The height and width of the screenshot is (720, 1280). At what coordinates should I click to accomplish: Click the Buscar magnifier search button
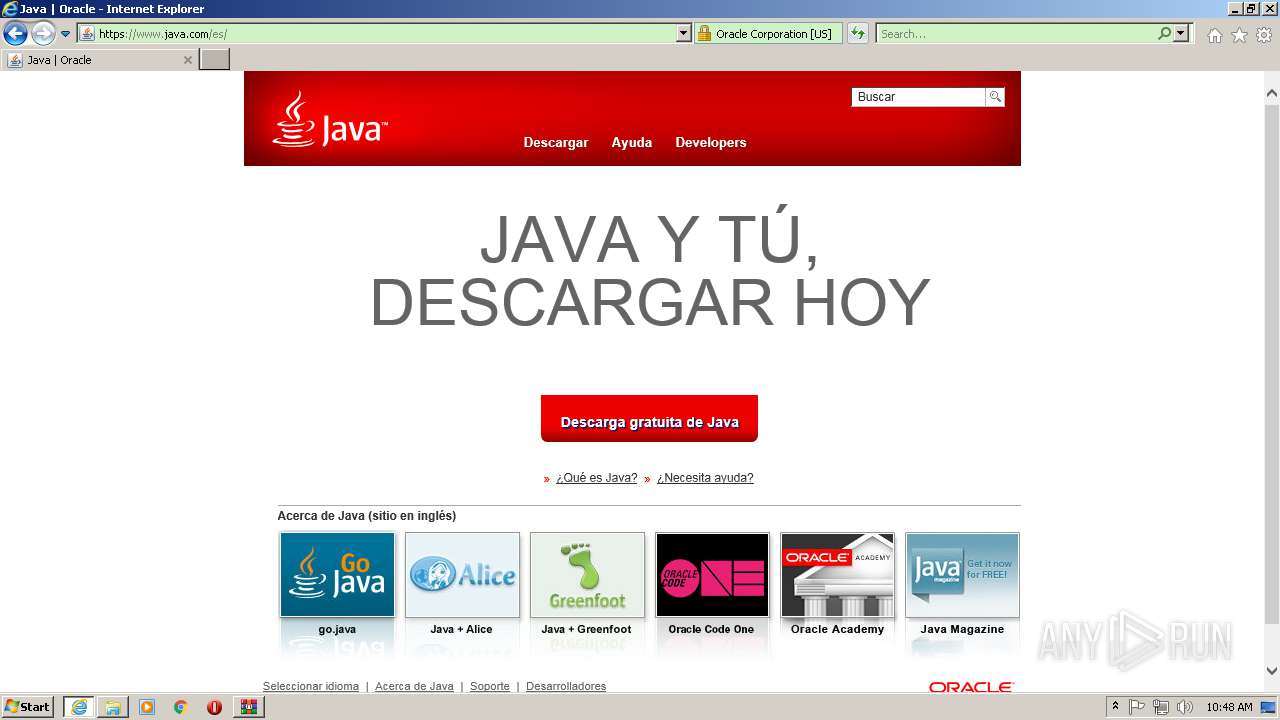click(x=995, y=97)
